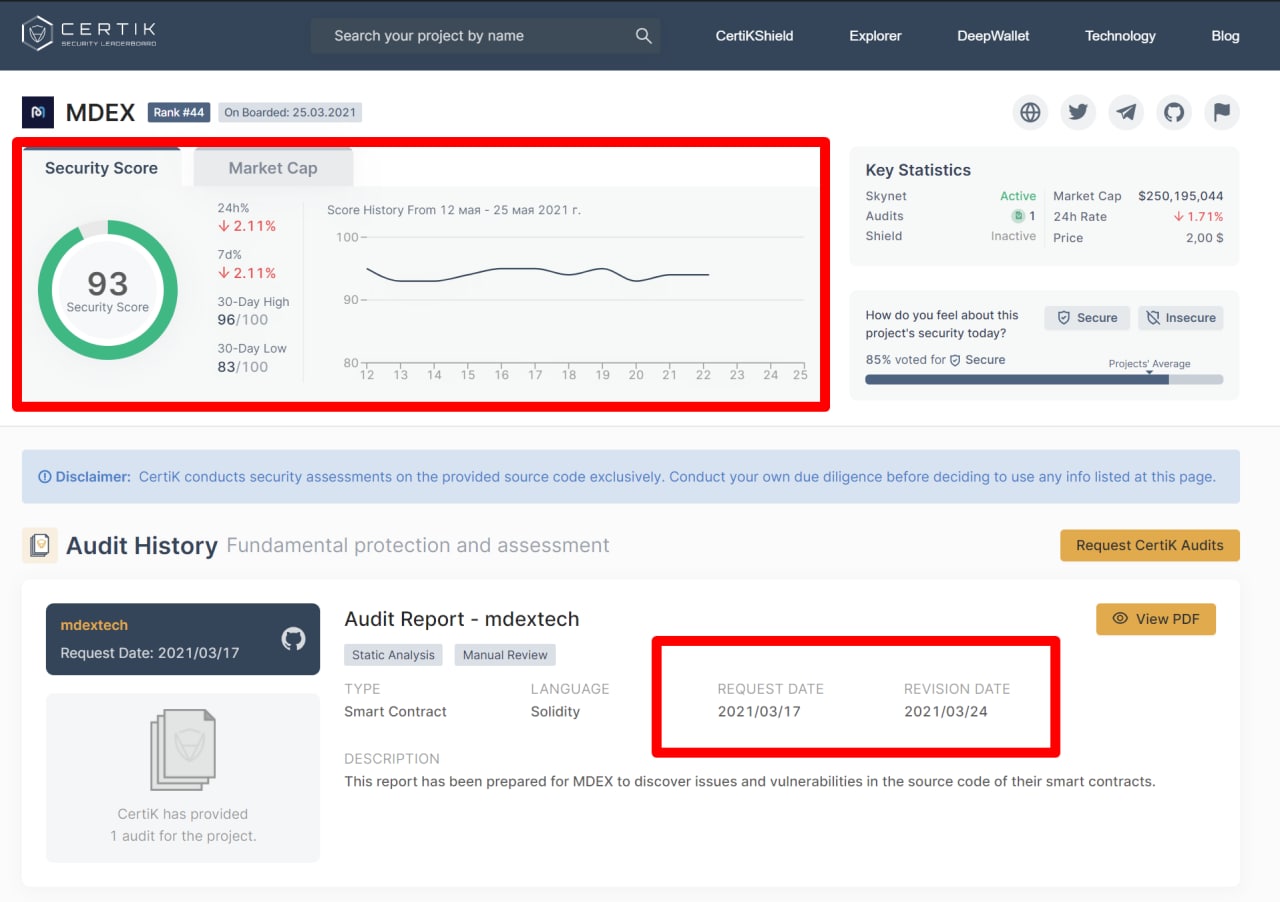This screenshot has height=902, width=1280.
Task: Click the Audit Report - mdextech title
Action: coord(462,619)
